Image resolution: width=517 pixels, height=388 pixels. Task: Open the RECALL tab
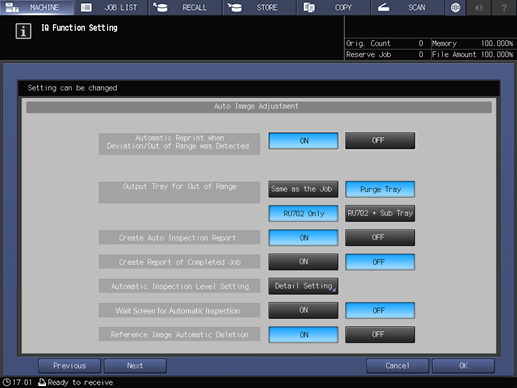[x=185, y=7]
